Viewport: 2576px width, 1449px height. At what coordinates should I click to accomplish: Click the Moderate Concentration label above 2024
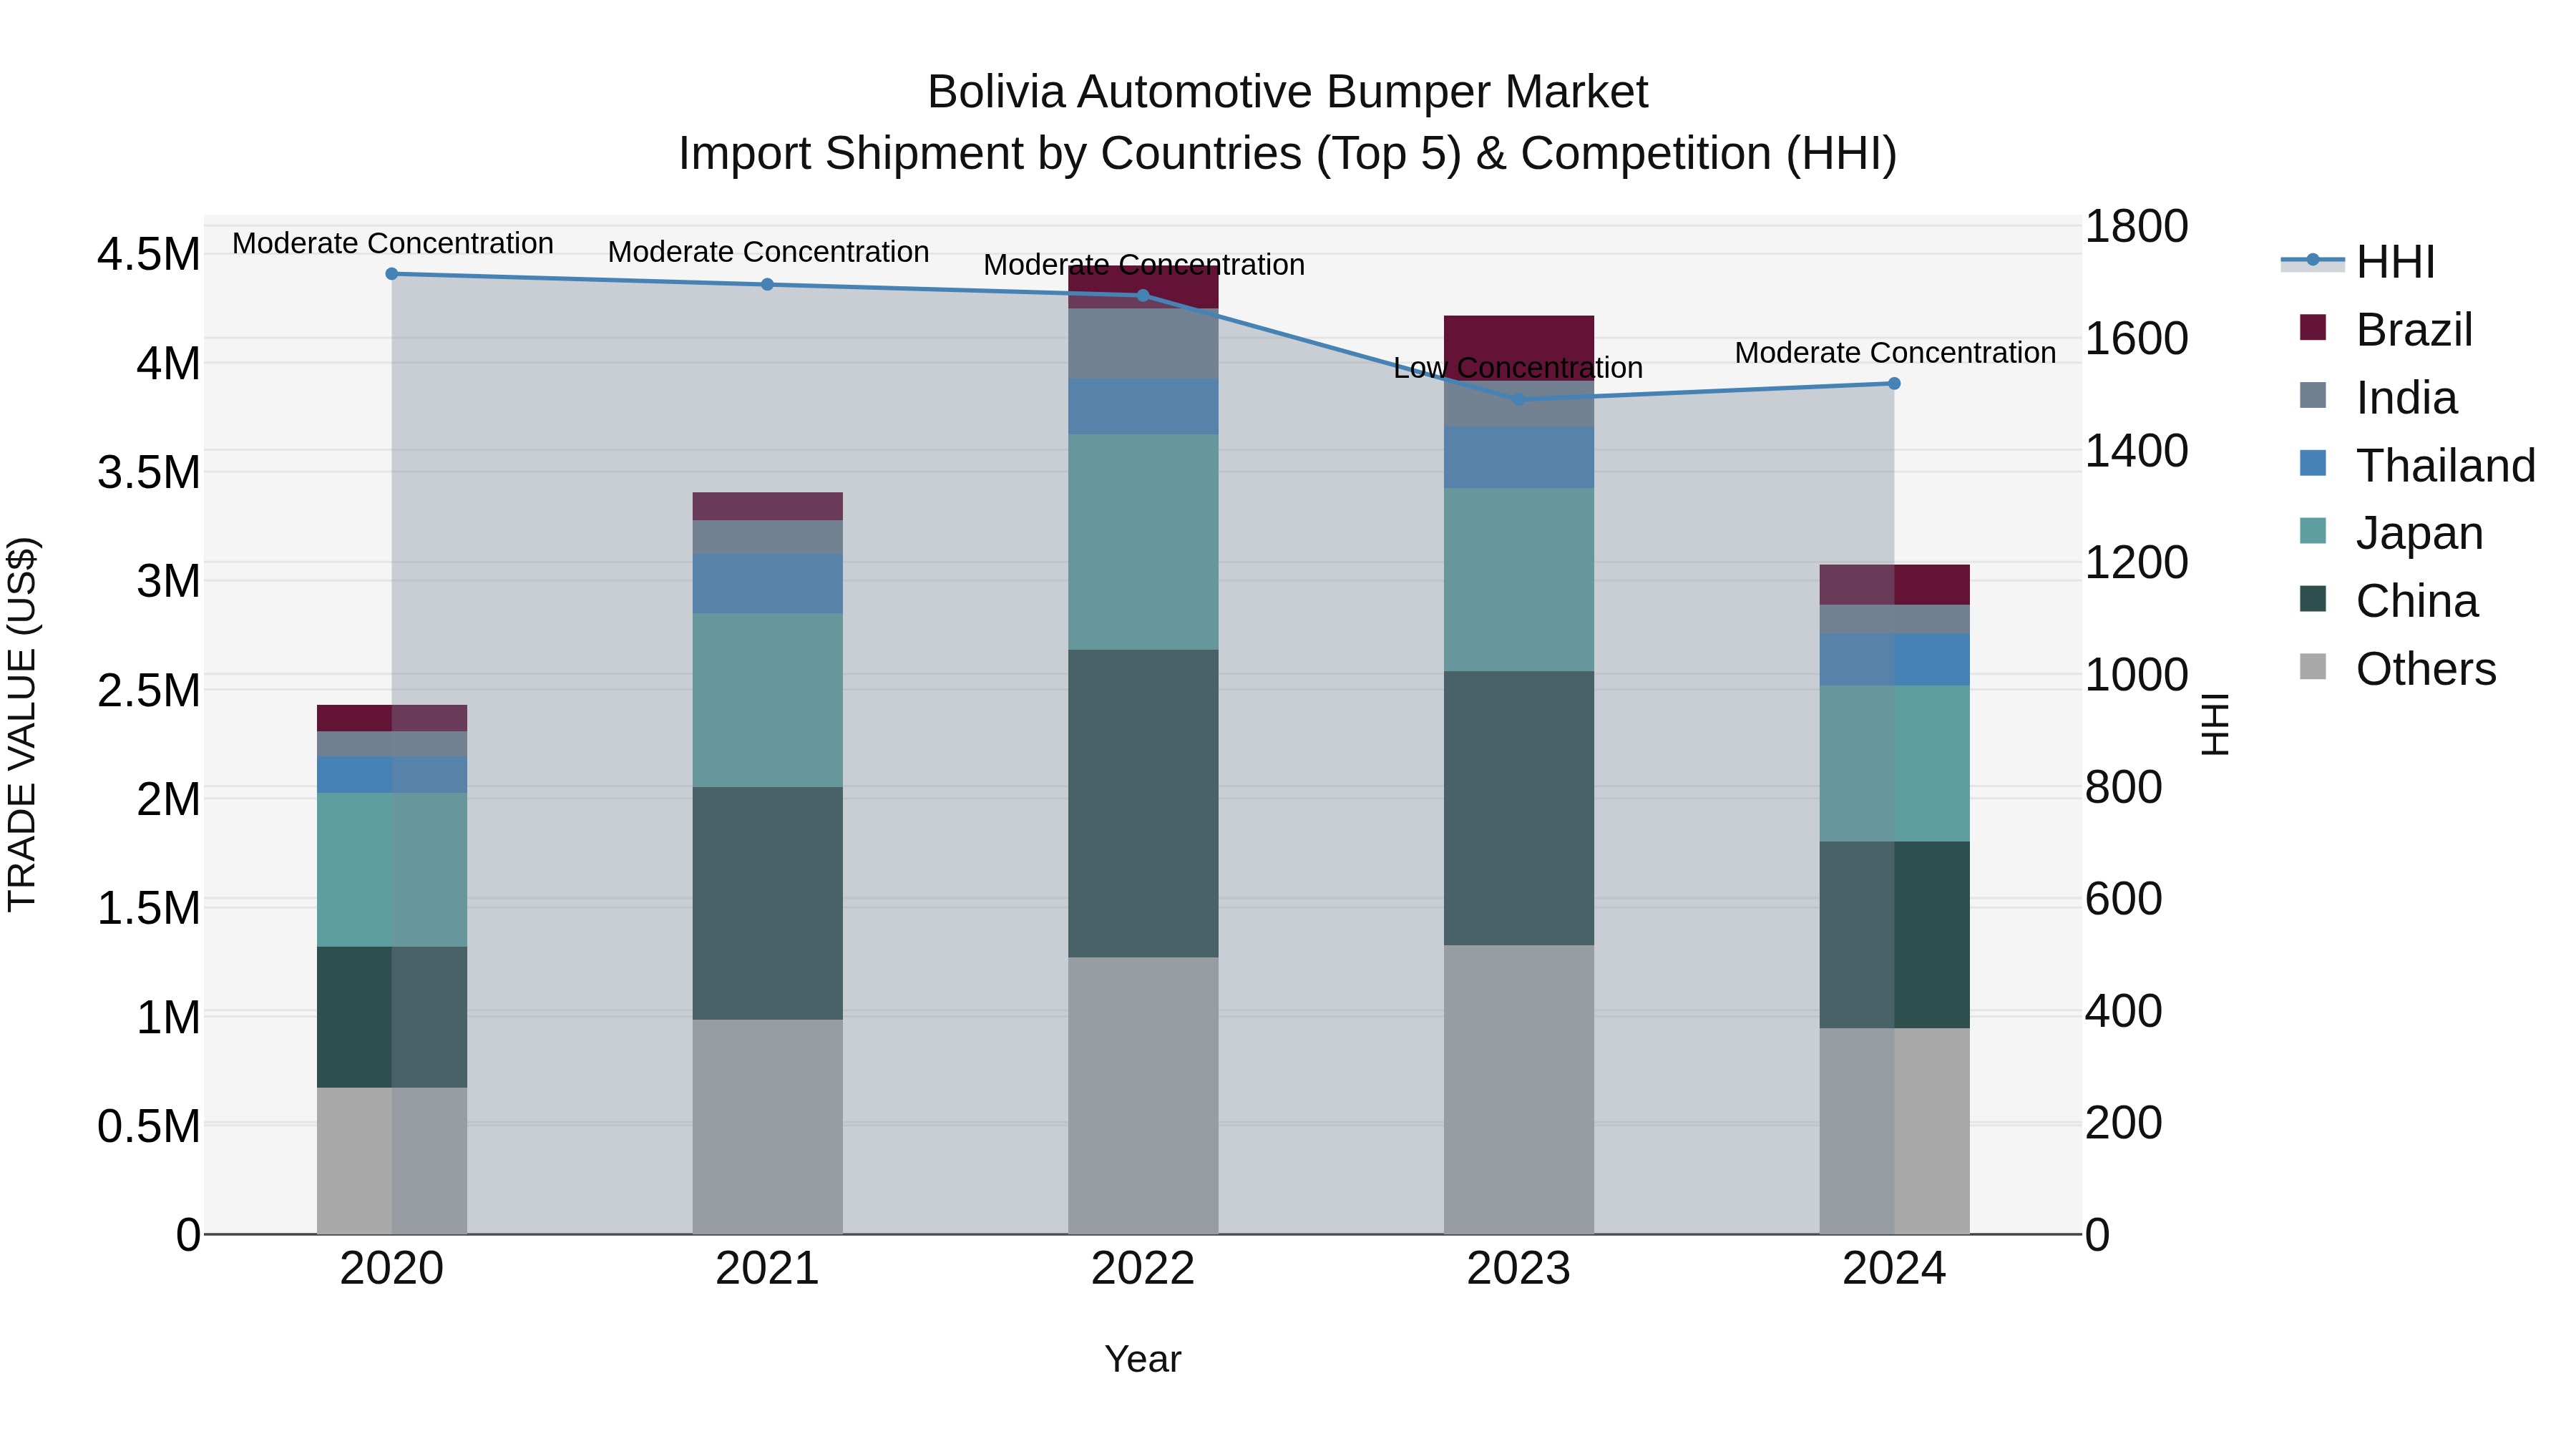[x=1895, y=353]
